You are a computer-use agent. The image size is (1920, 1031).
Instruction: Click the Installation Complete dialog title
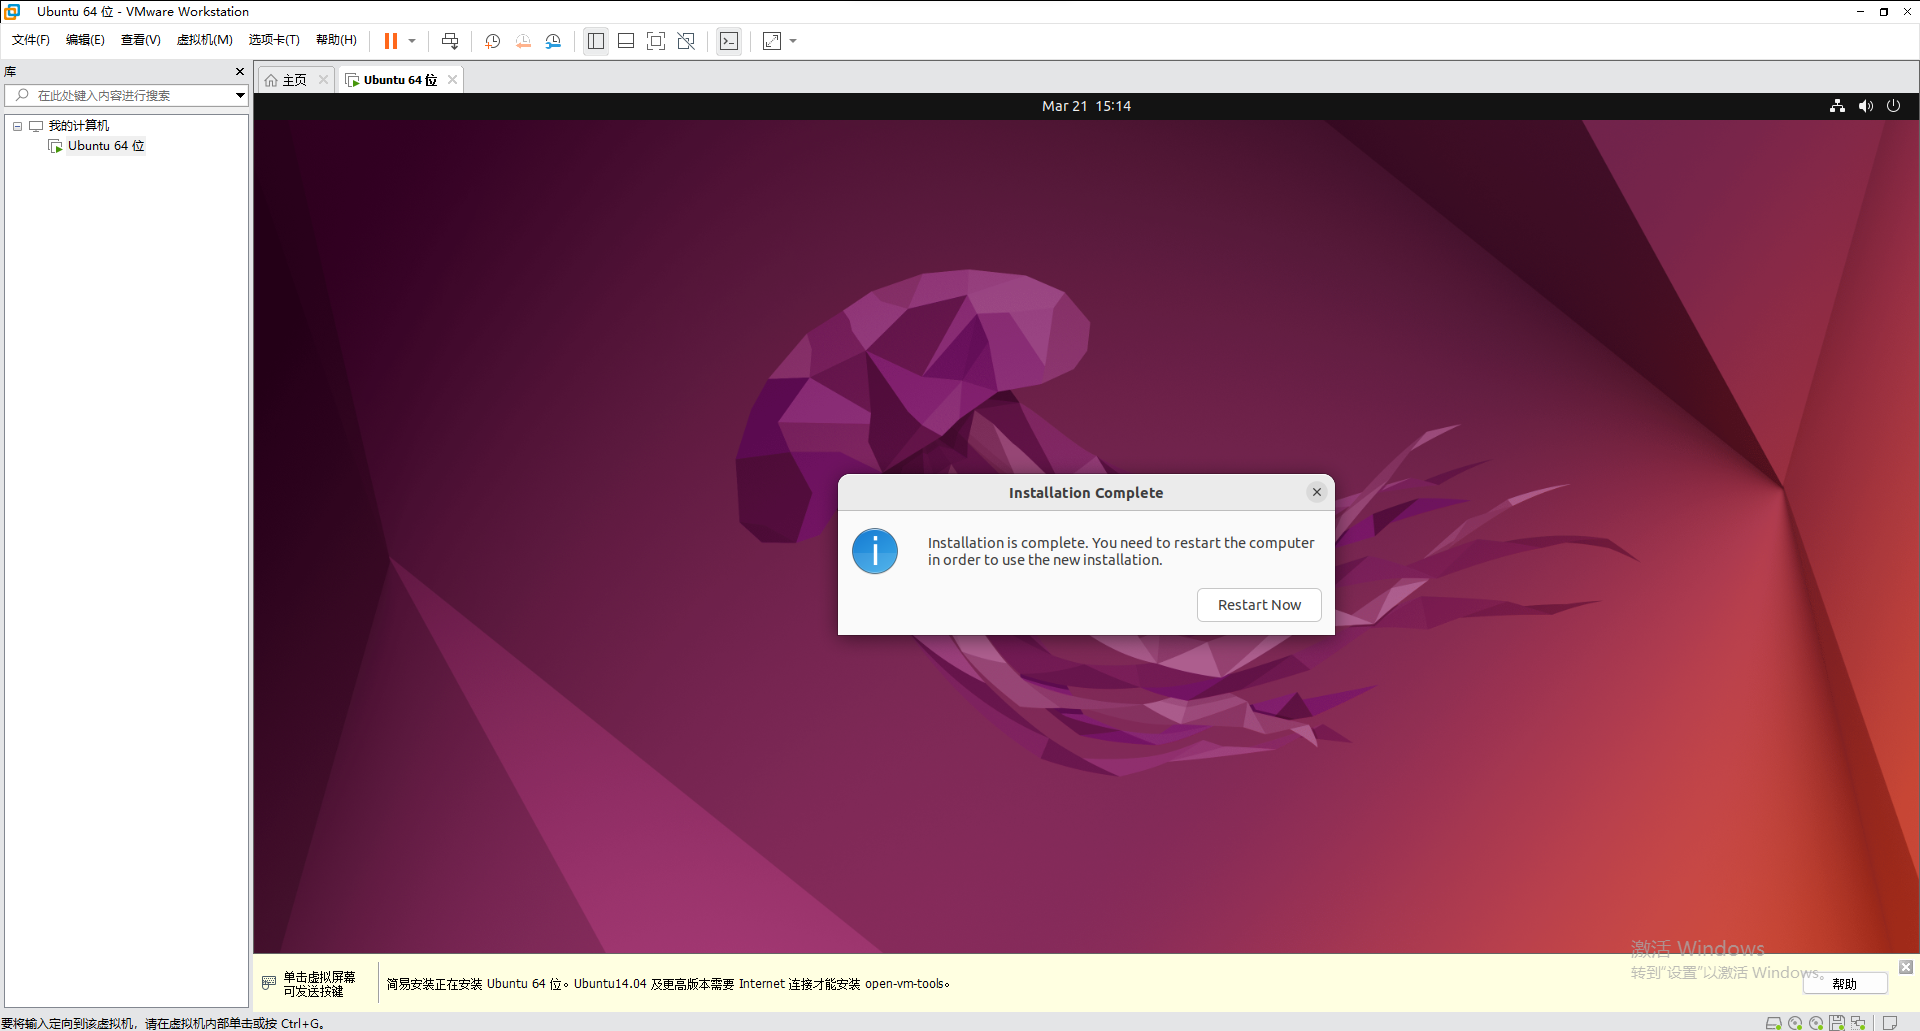[1086, 493]
